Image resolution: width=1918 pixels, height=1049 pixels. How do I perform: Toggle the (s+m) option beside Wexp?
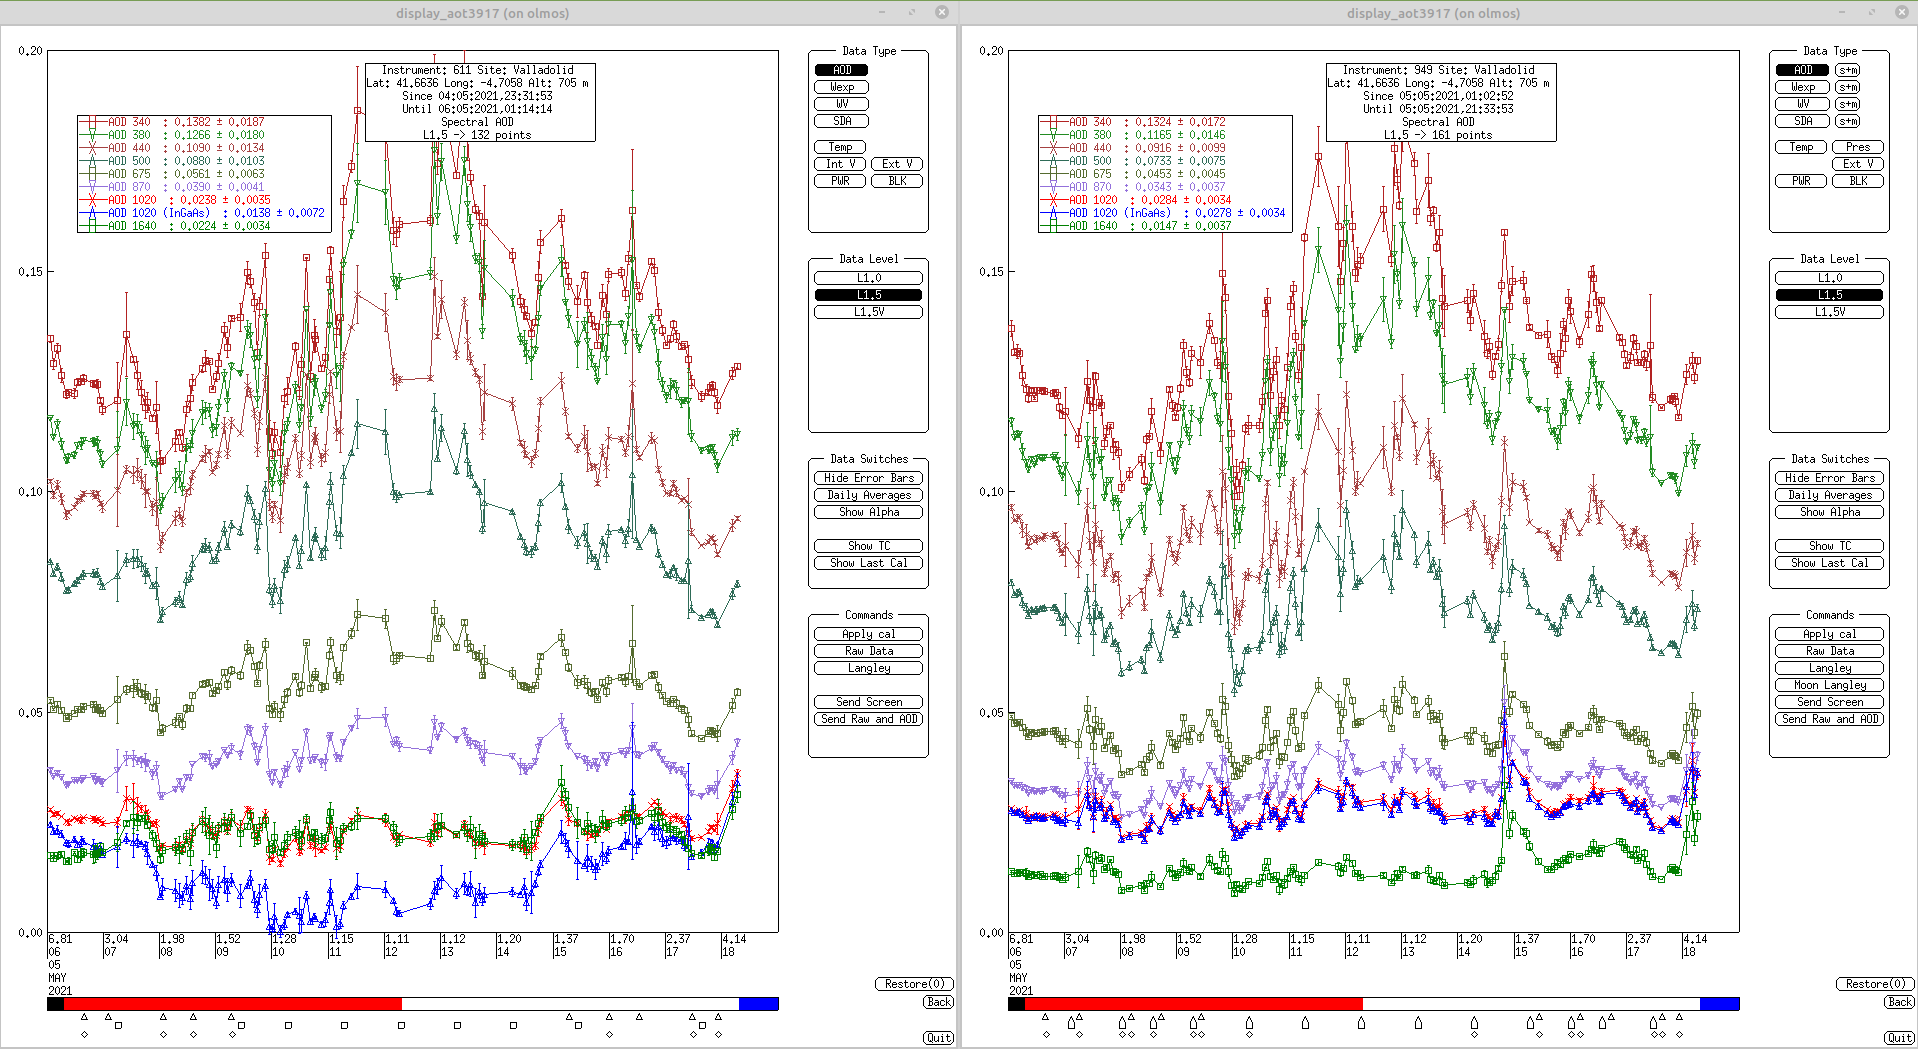1848,87
